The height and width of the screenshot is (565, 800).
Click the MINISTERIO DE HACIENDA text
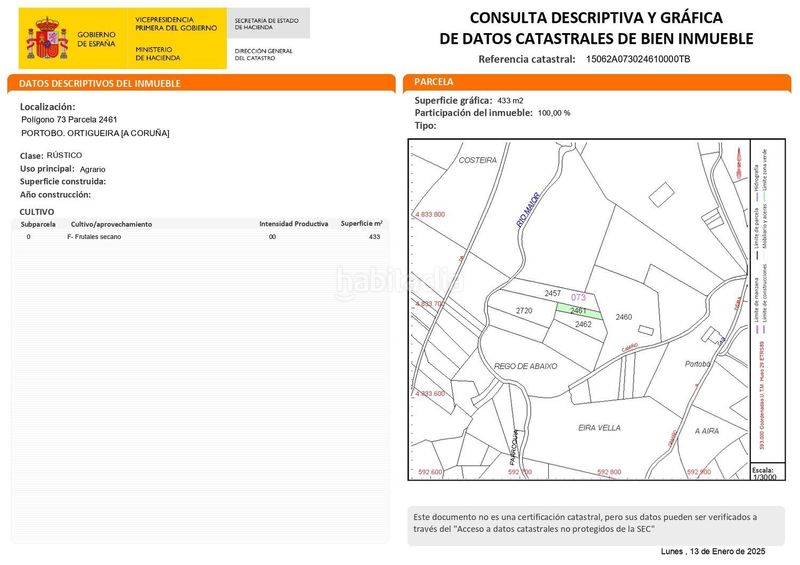[158, 54]
